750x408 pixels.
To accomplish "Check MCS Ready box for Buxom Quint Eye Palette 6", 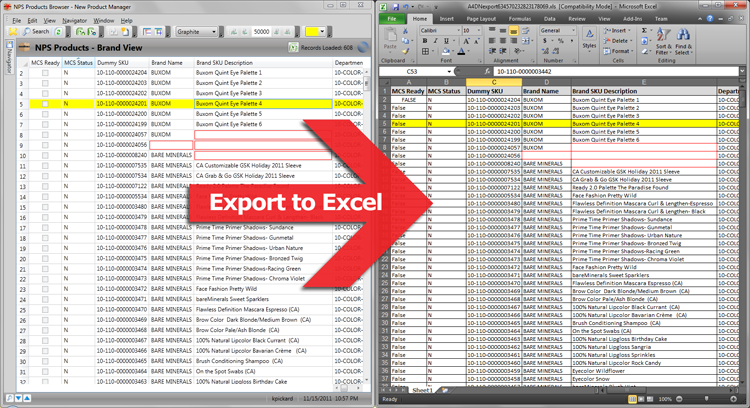I will click(x=45, y=124).
